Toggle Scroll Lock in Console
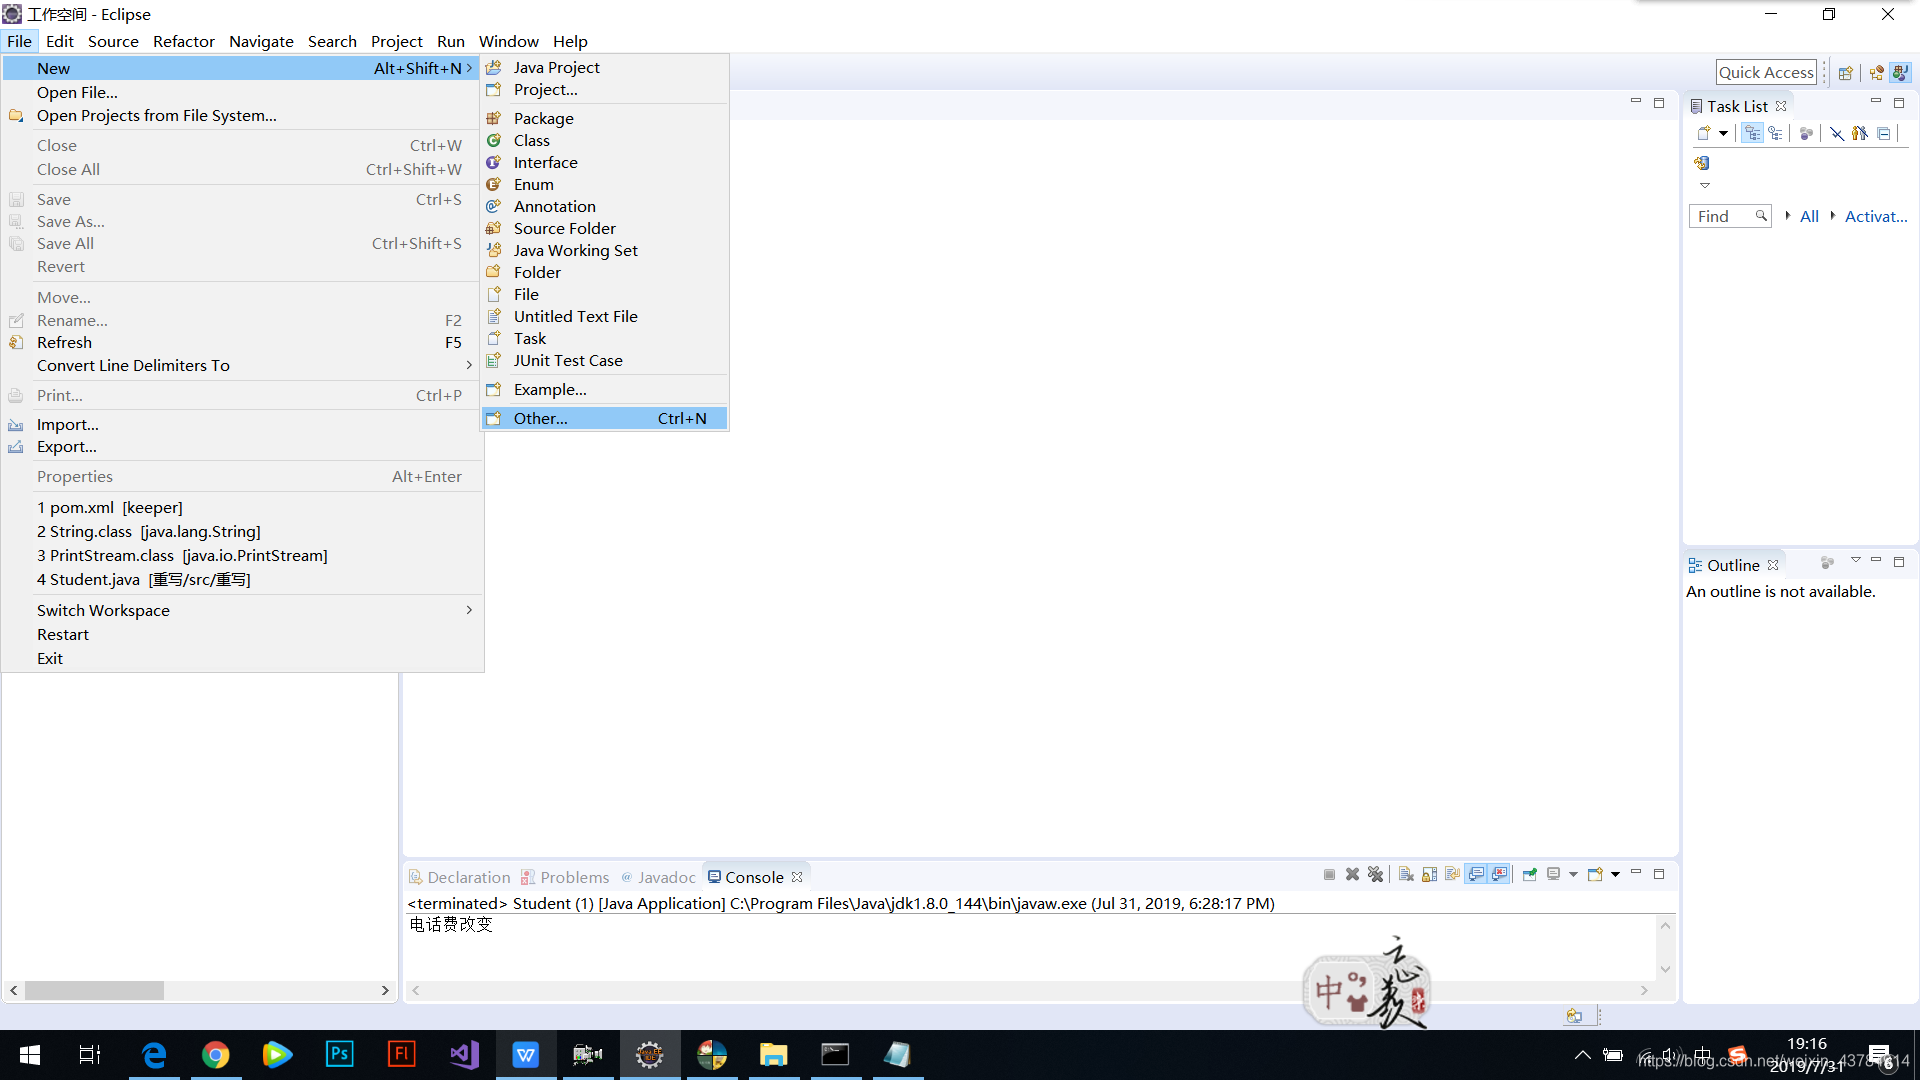 [1429, 874]
